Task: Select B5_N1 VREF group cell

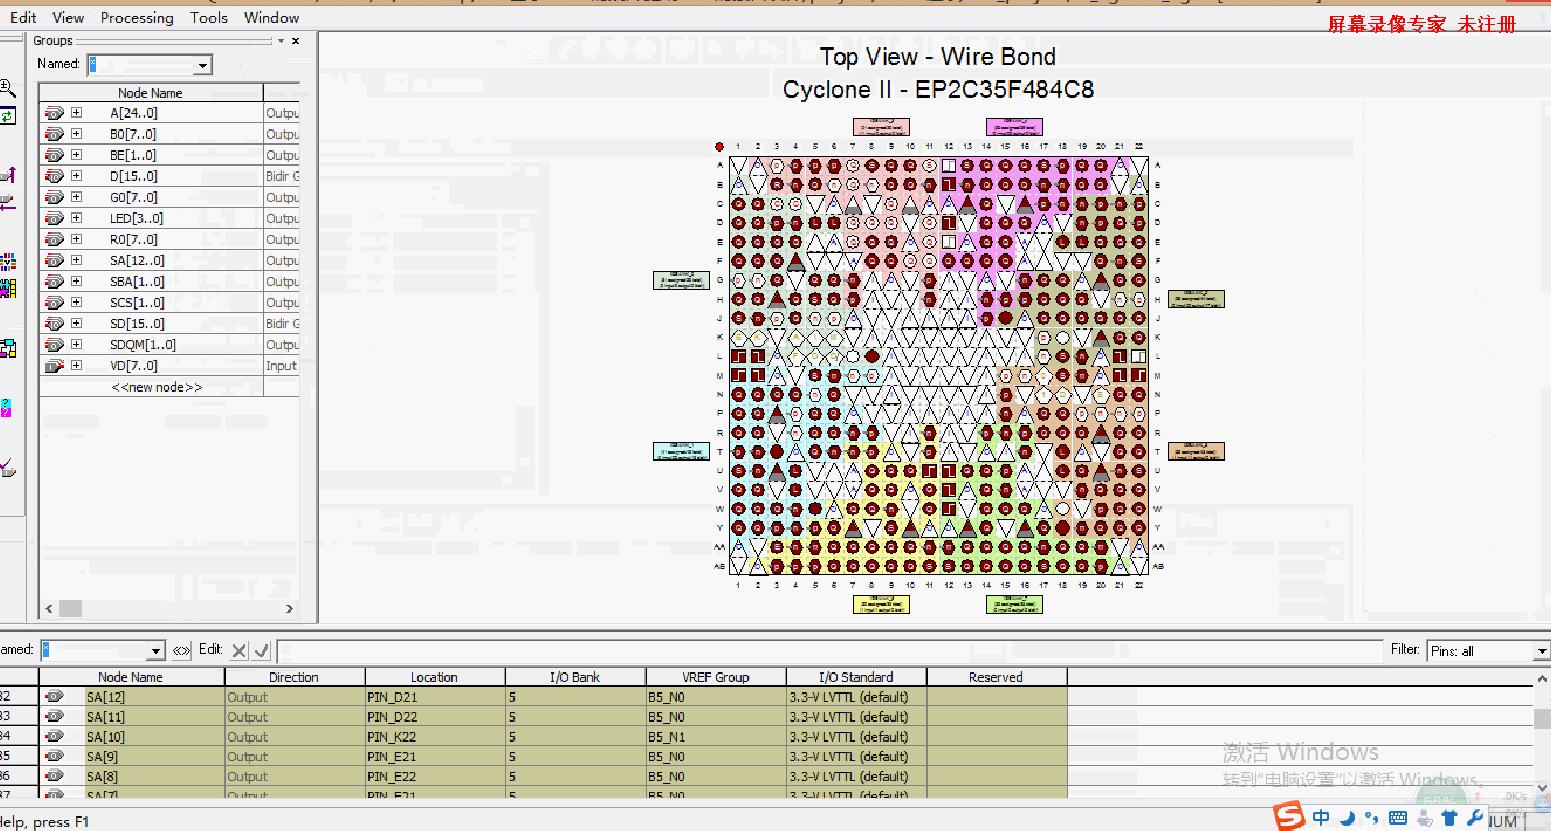Action: pyautogui.click(x=716, y=737)
